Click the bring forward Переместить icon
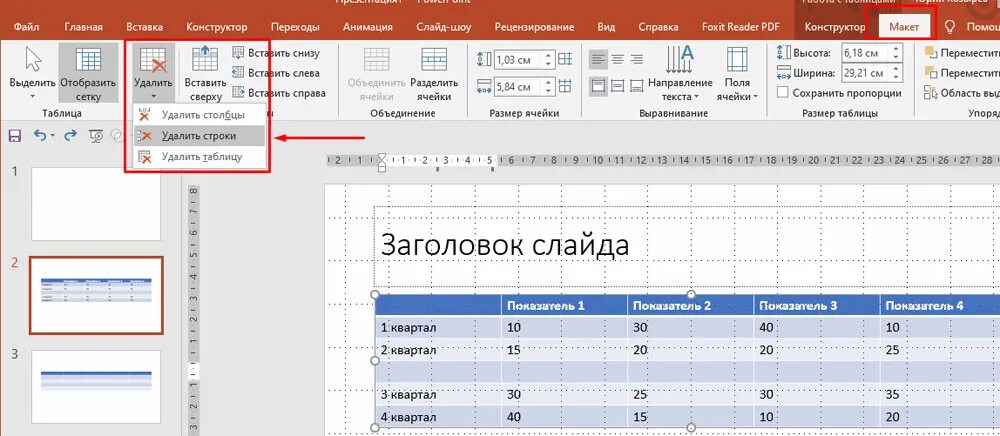The width and height of the screenshot is (1000, 436). coord(930,53)
